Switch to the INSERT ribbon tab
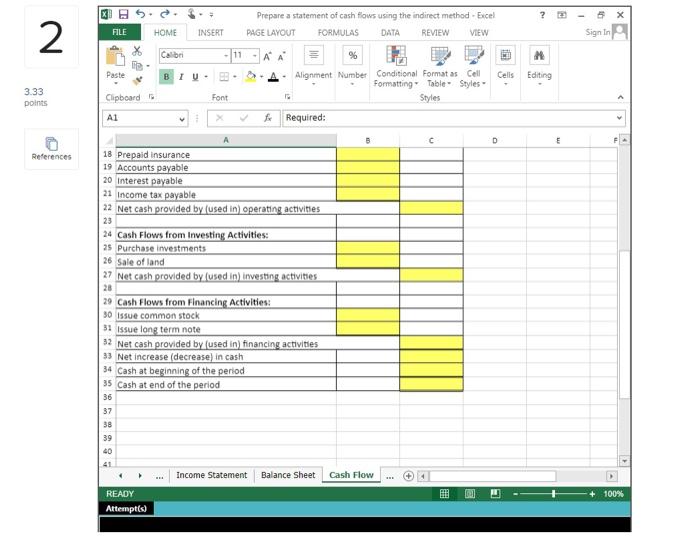The image size is (700, 546). (210, 33)
